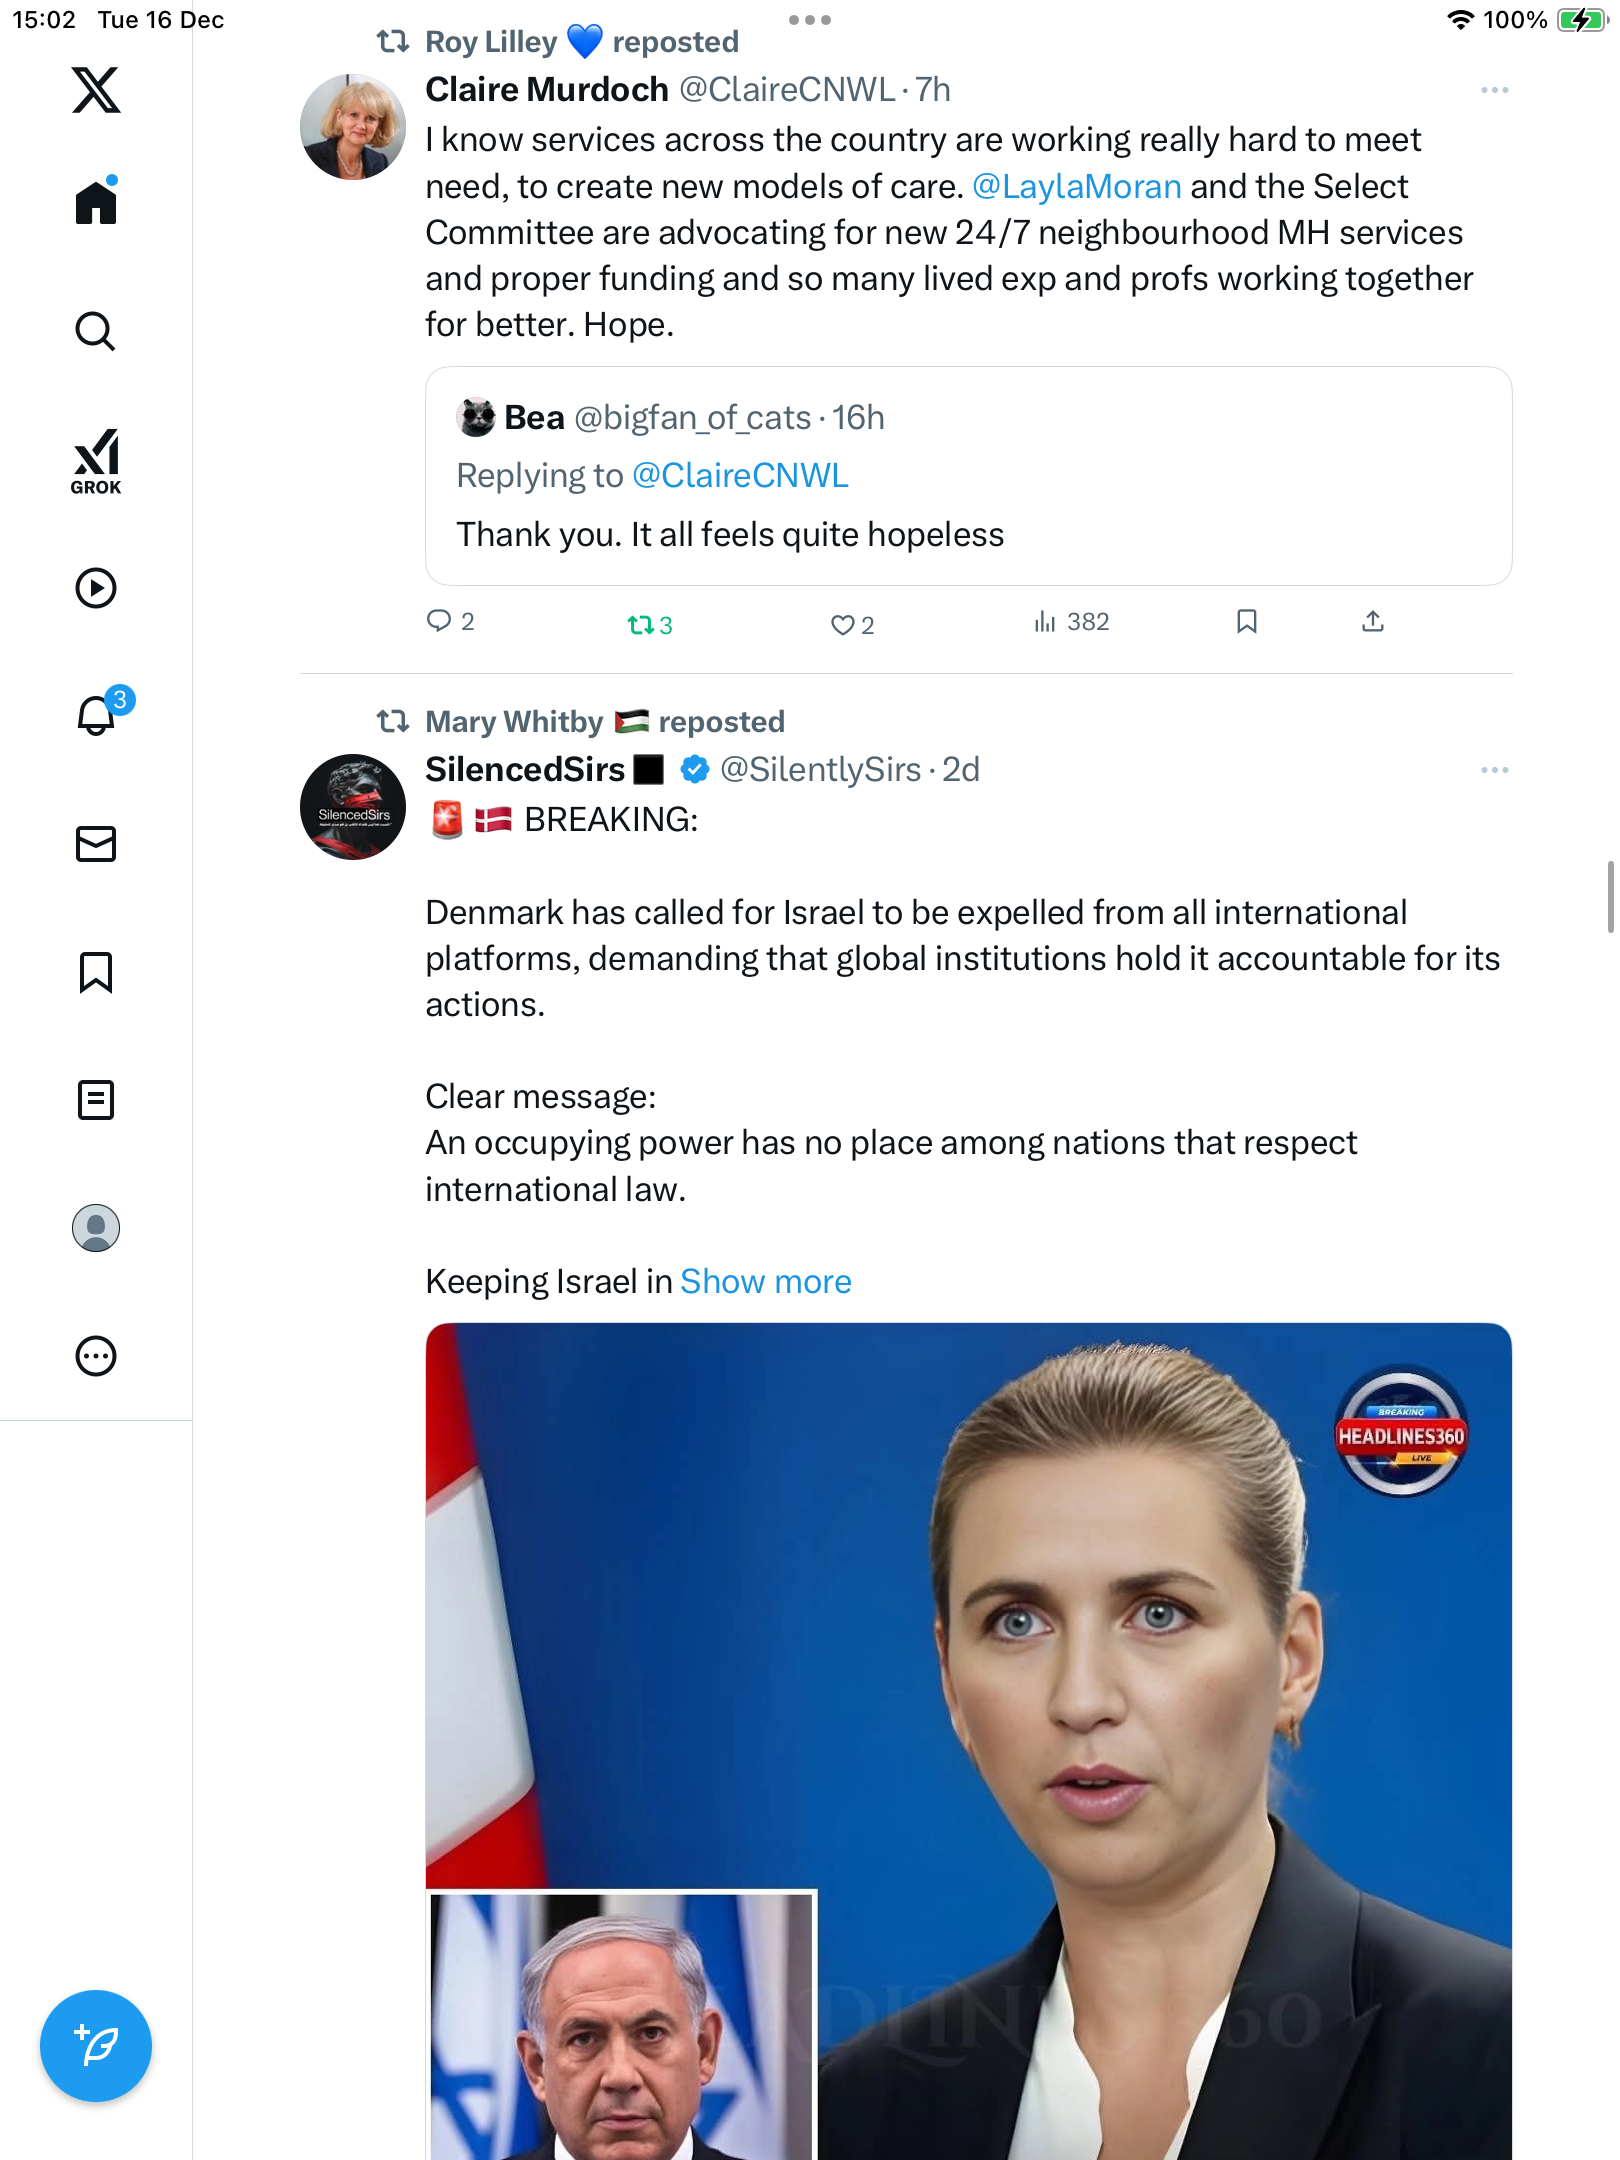Image resolution: width=1620 pixels, height=2160 pixels.
Task: Open more options for Claire Murdoch's post
Action: [1494, 90]
